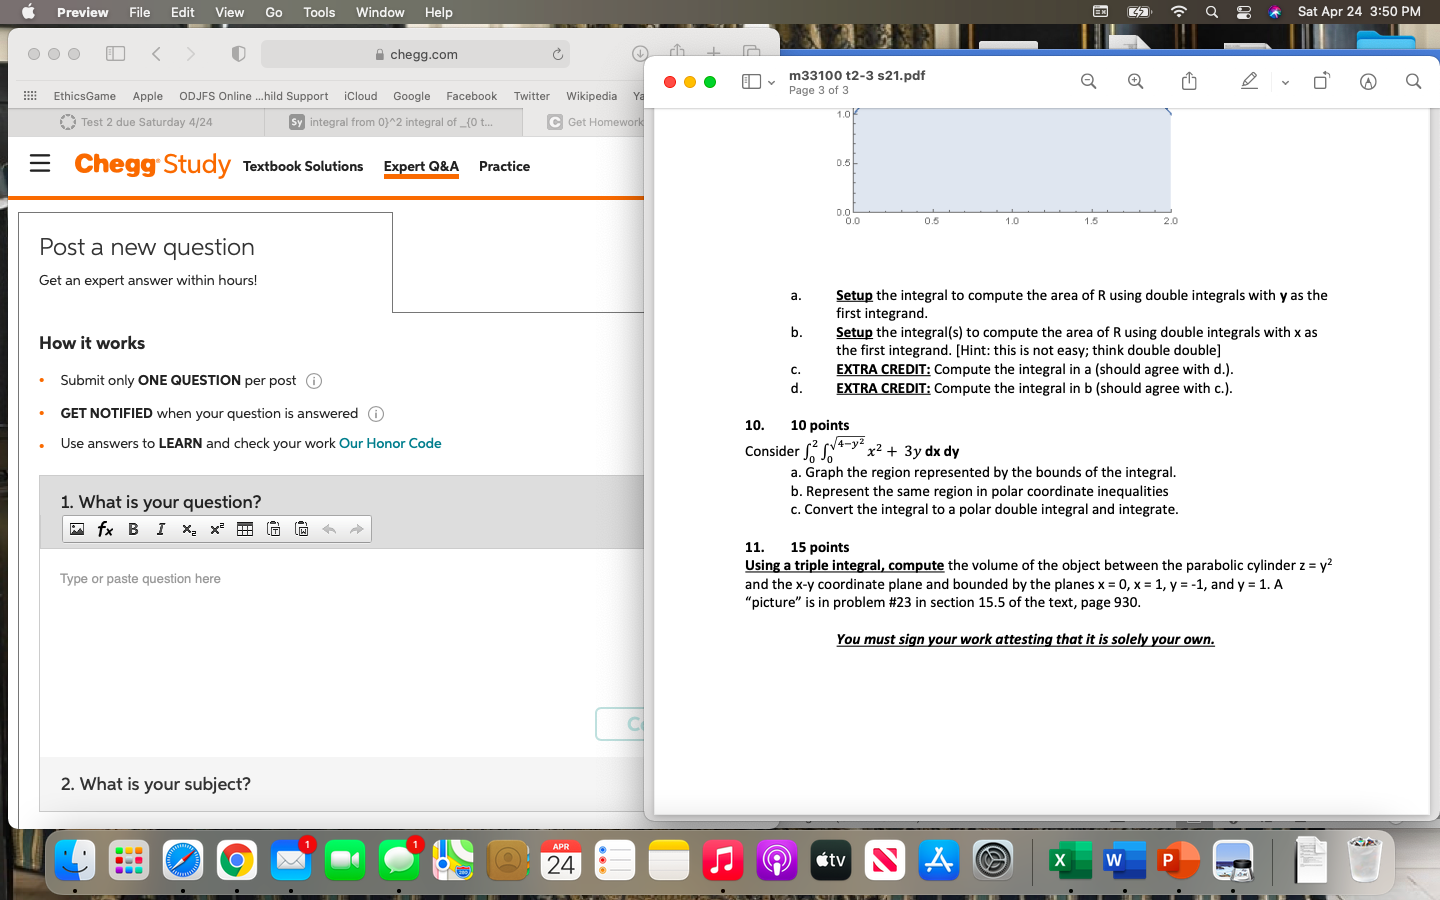
Task: Insert a table in the question editor
Action: [x=245, y=528]
